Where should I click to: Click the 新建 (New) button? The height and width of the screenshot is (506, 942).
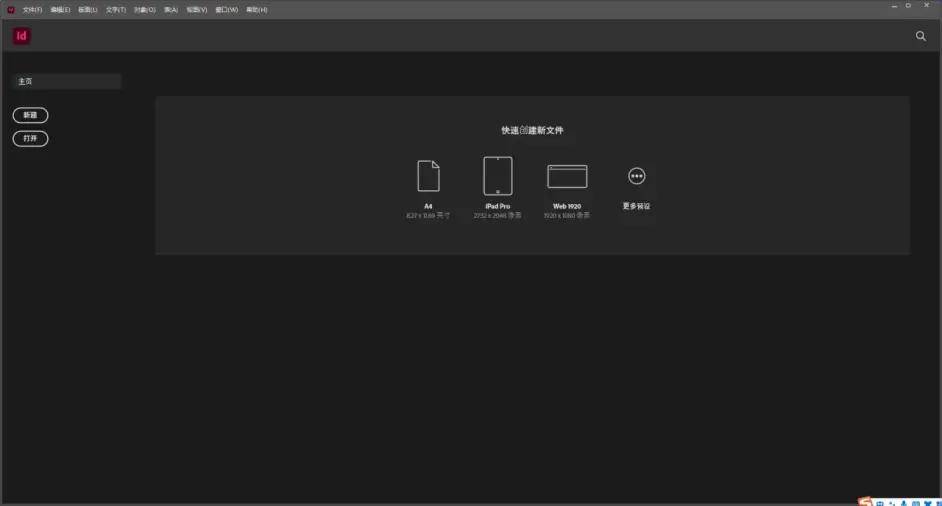[30, 115]
